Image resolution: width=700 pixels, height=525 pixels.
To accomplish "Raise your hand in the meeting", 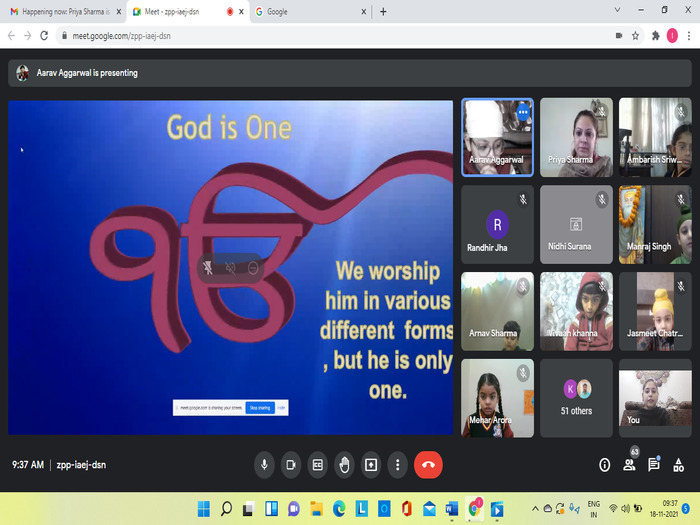I will (344, 465).
